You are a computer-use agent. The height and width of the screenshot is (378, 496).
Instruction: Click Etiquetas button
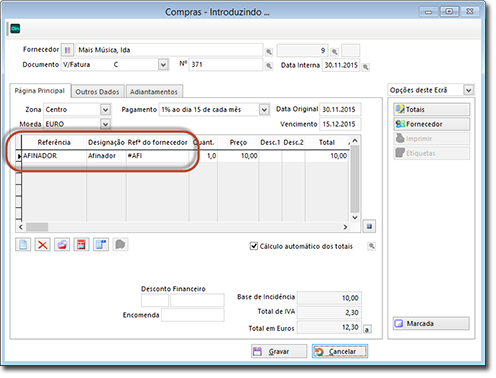click(432, 153)
